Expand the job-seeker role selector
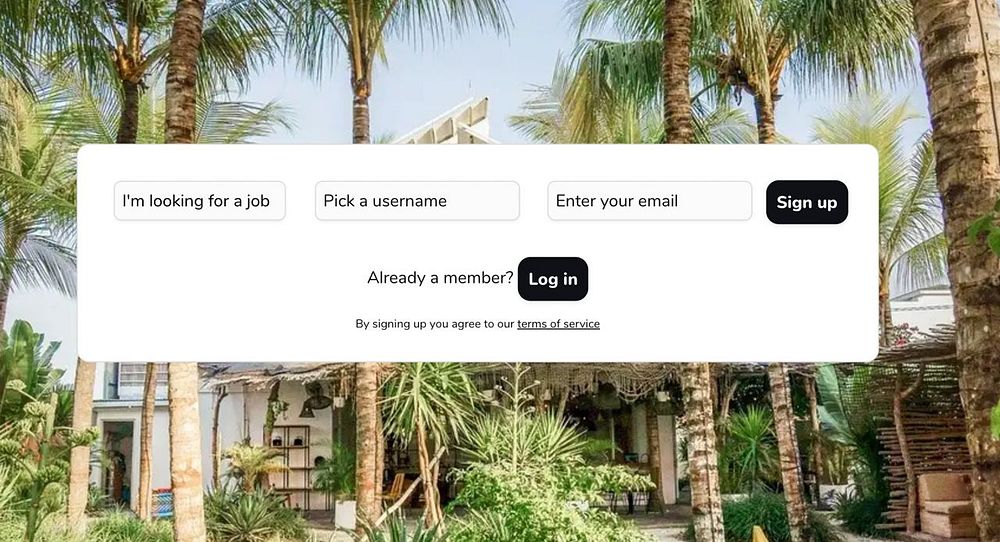The width and height of the screenshot is (1000, 542). click(x=200, y=201)
